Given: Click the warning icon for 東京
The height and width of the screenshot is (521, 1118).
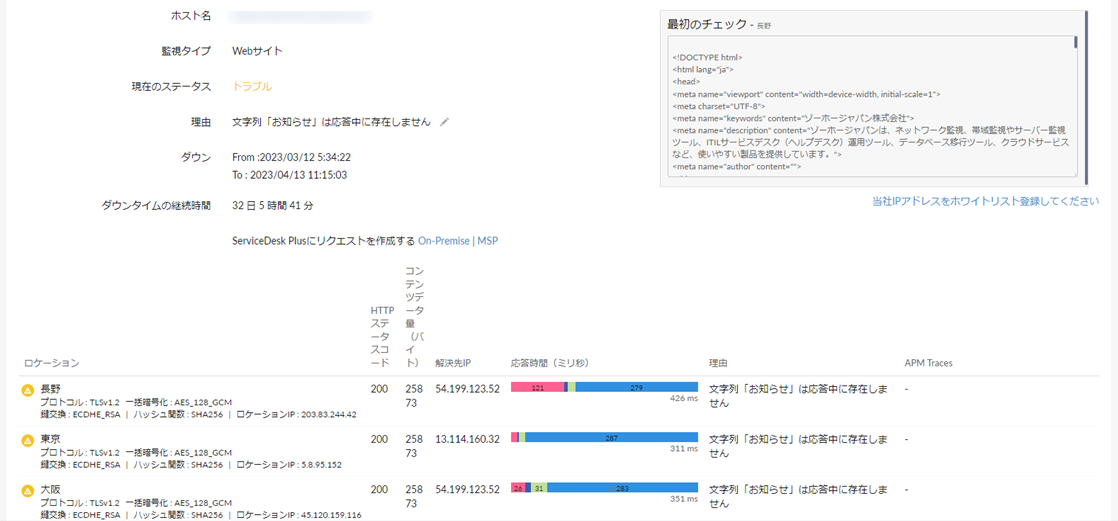Looking at the screenshot, I should 28,440.
